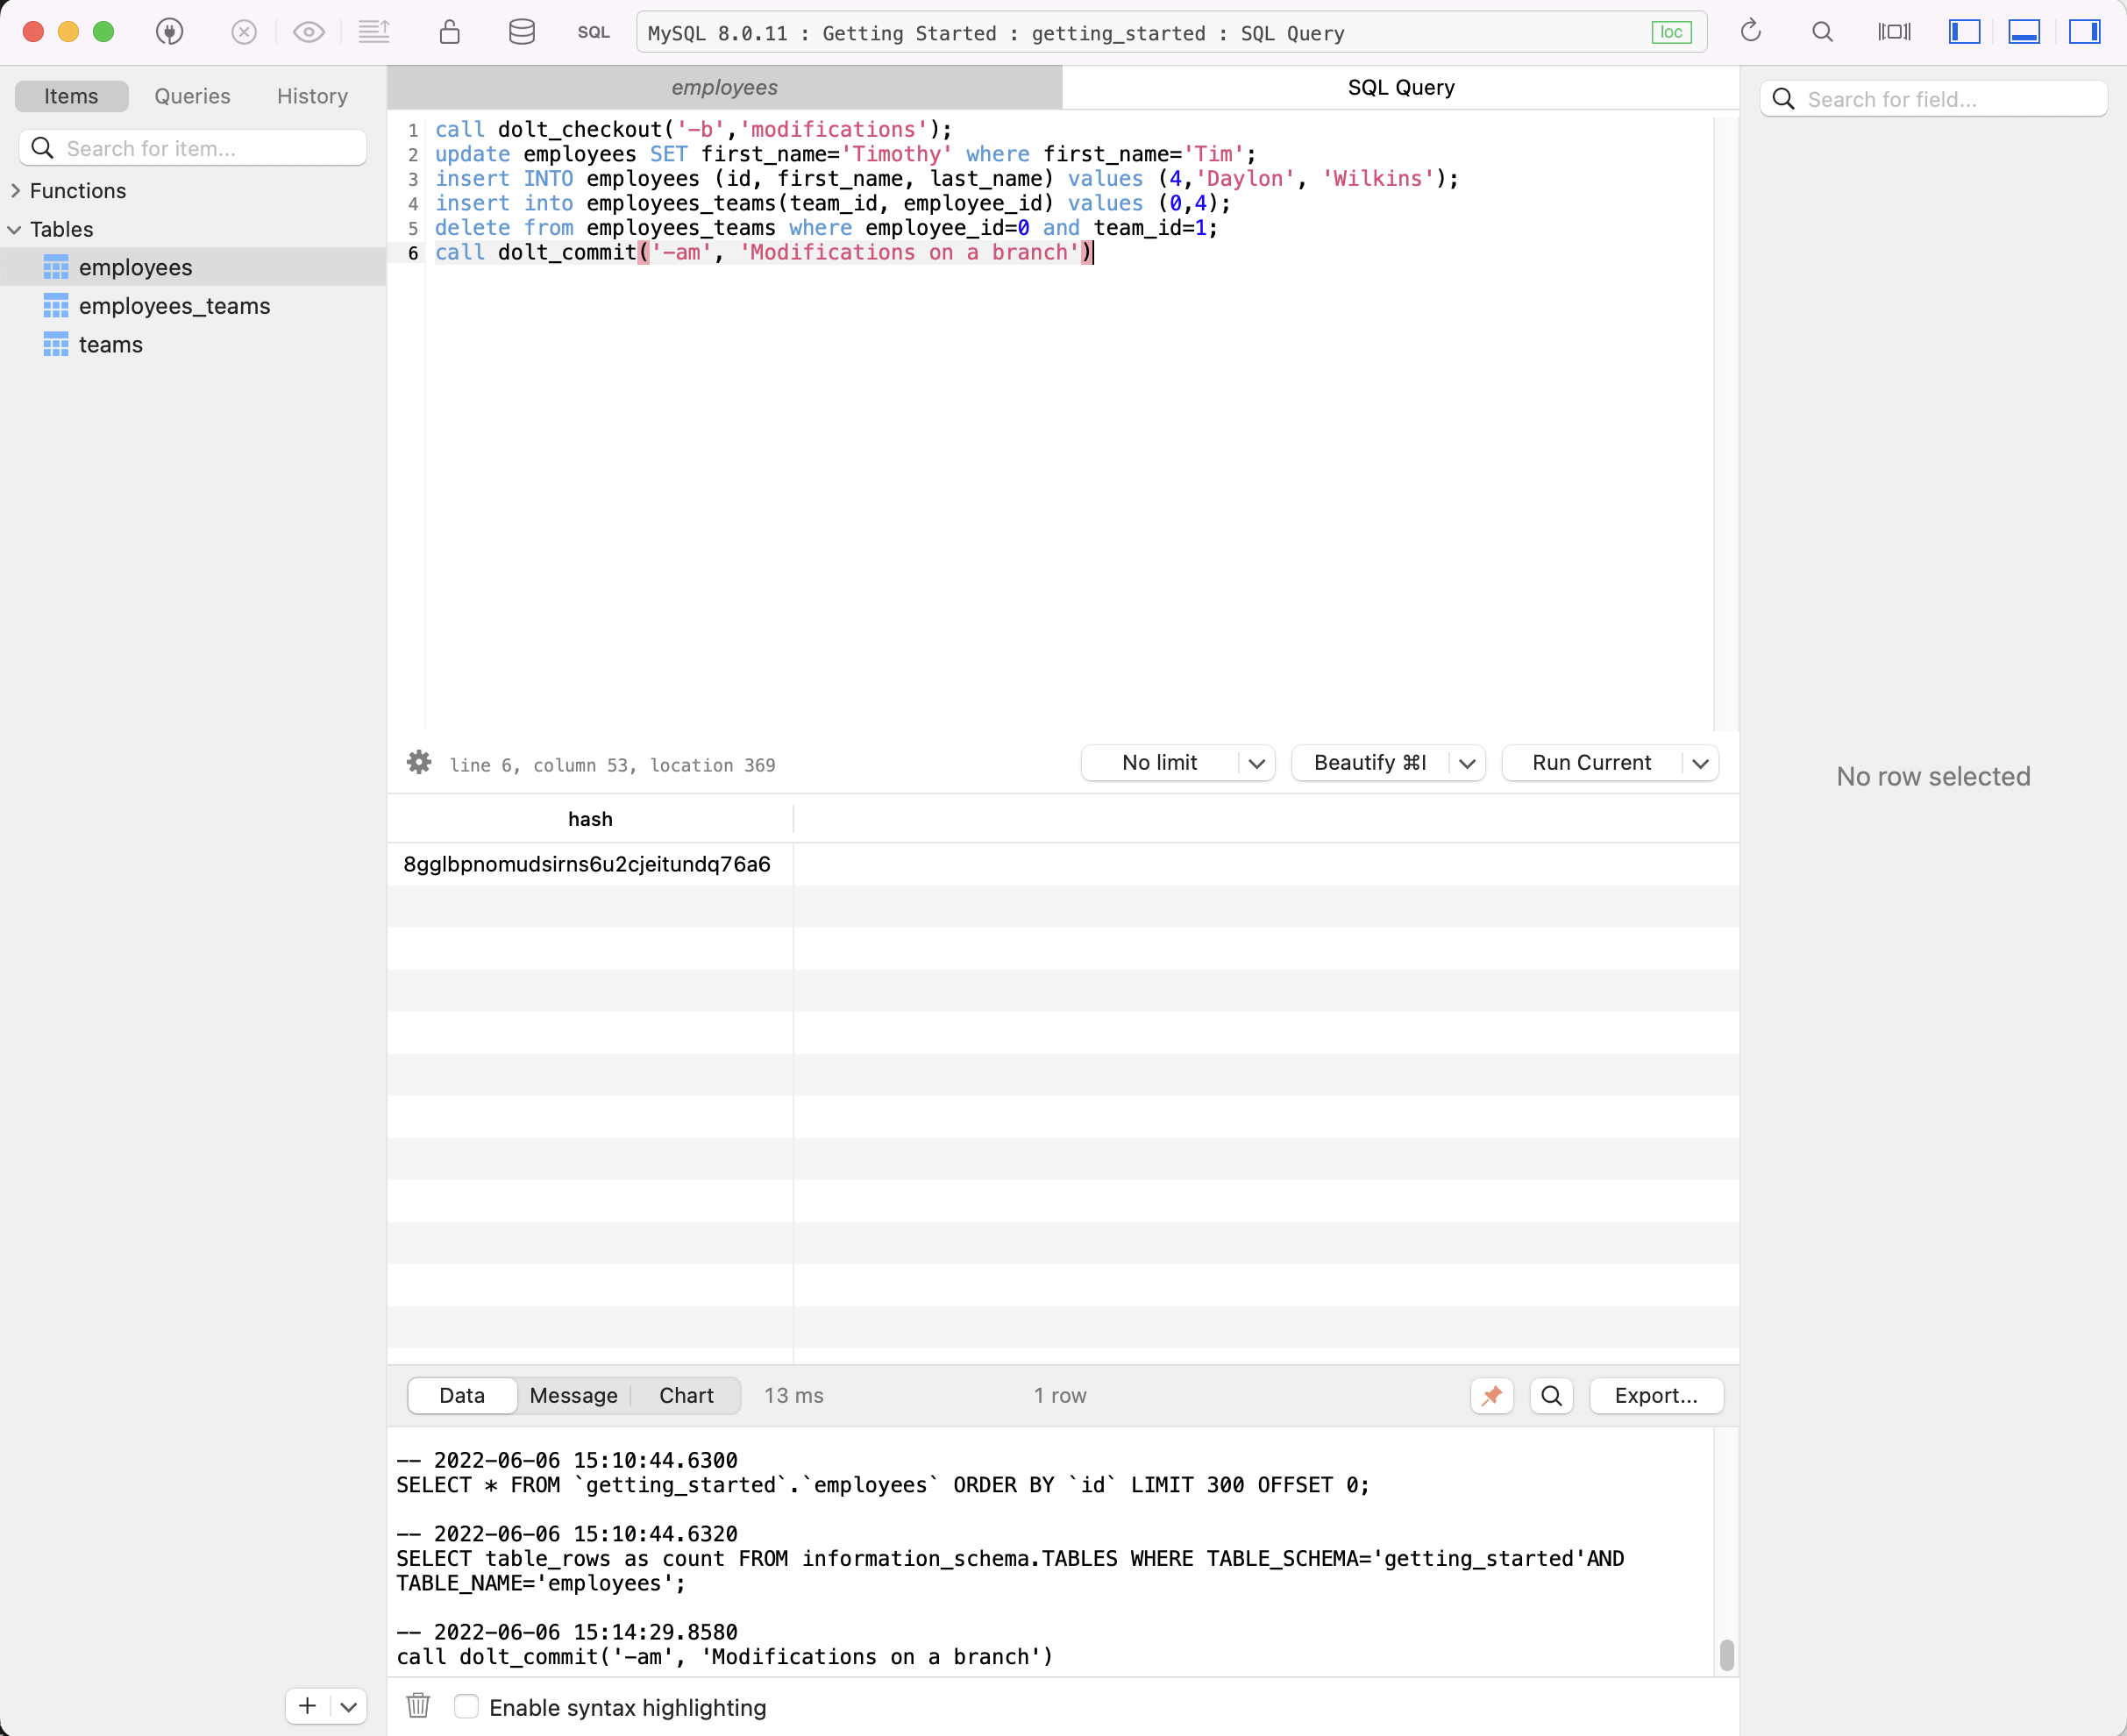
Task: Open the Run Current dropdown arrow
Action: coord(1699,763)
